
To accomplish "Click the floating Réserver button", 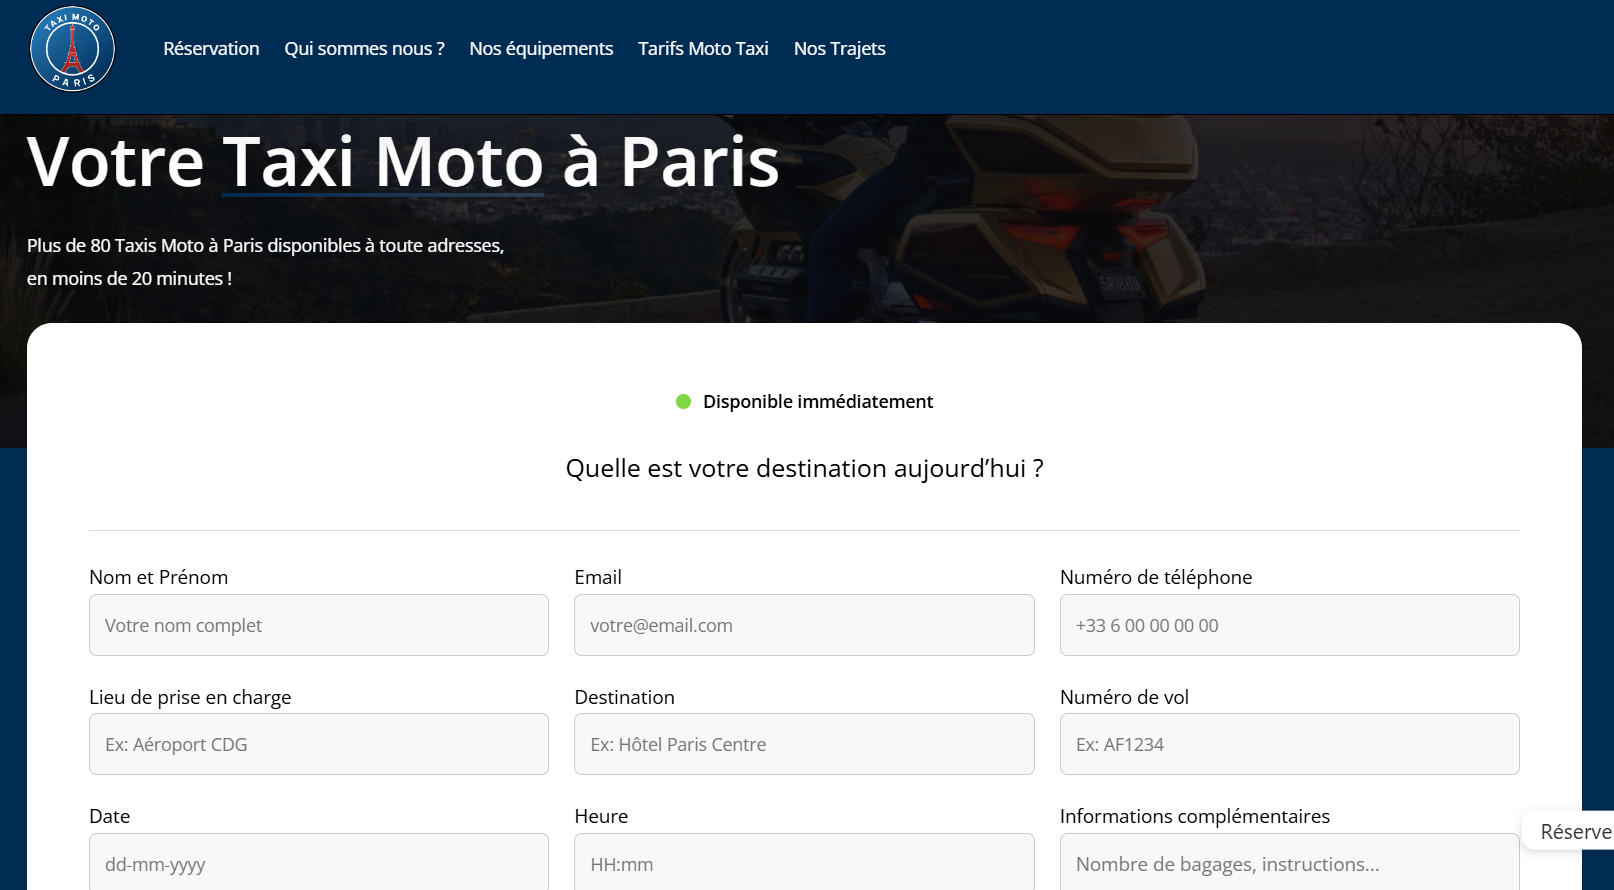I will 1570,831.
